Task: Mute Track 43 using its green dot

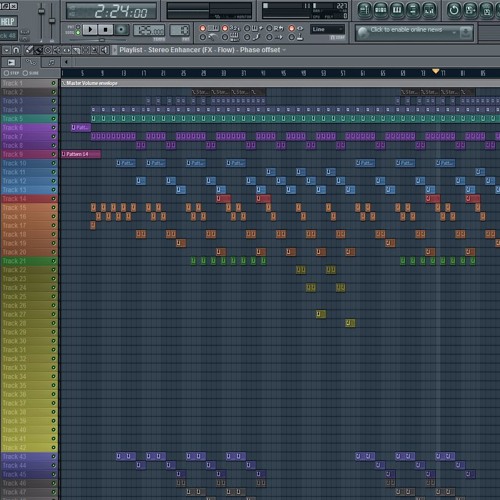Action: [53, 456]
